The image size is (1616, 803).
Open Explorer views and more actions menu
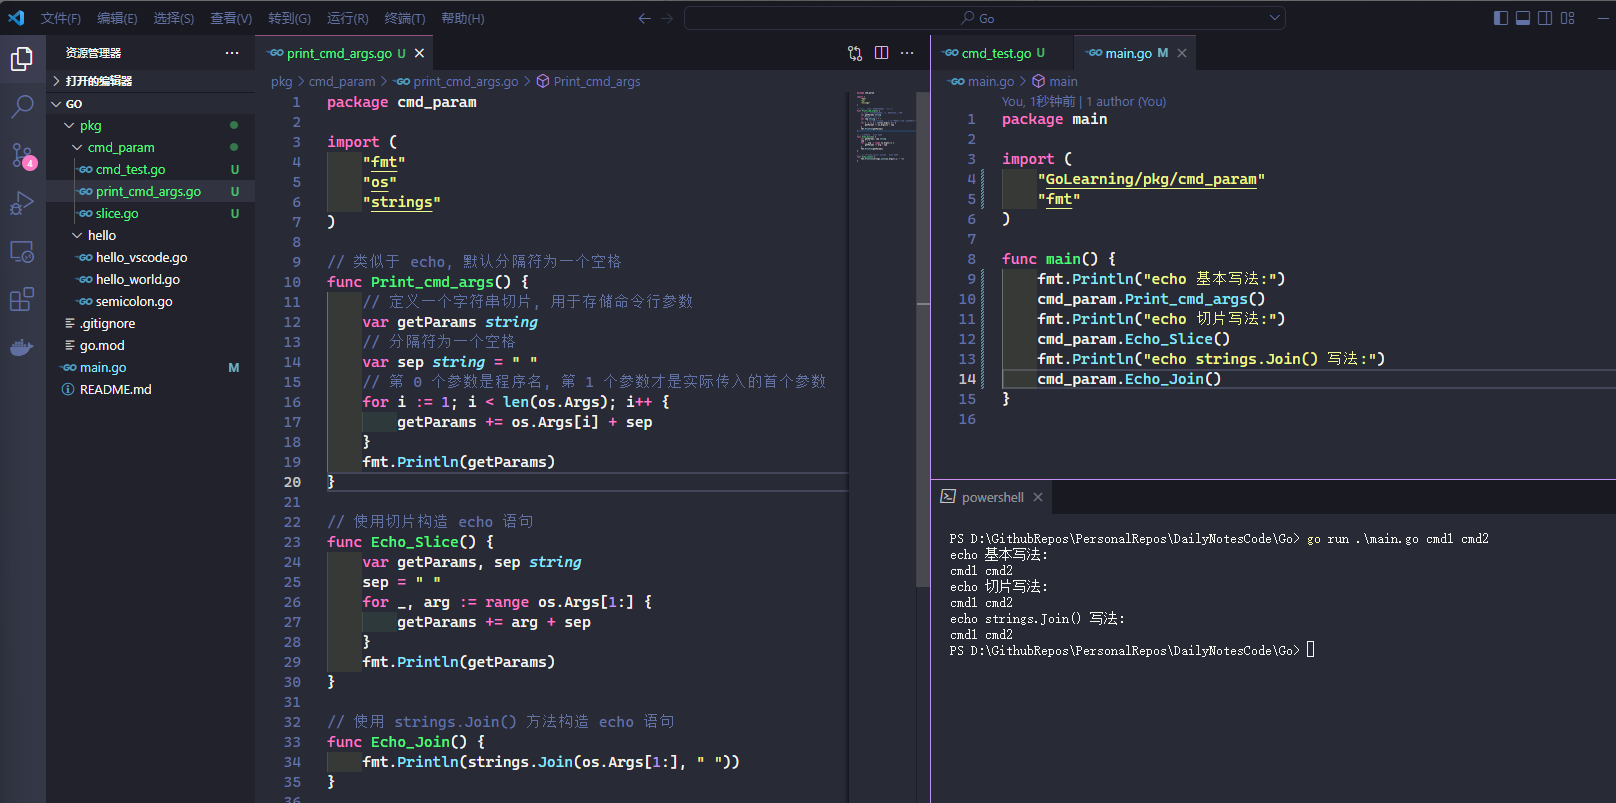click(232, 53)
